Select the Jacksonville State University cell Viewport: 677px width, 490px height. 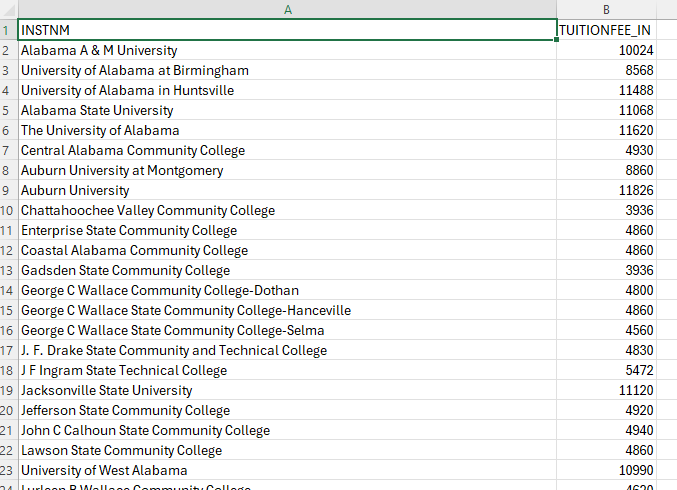287,390
